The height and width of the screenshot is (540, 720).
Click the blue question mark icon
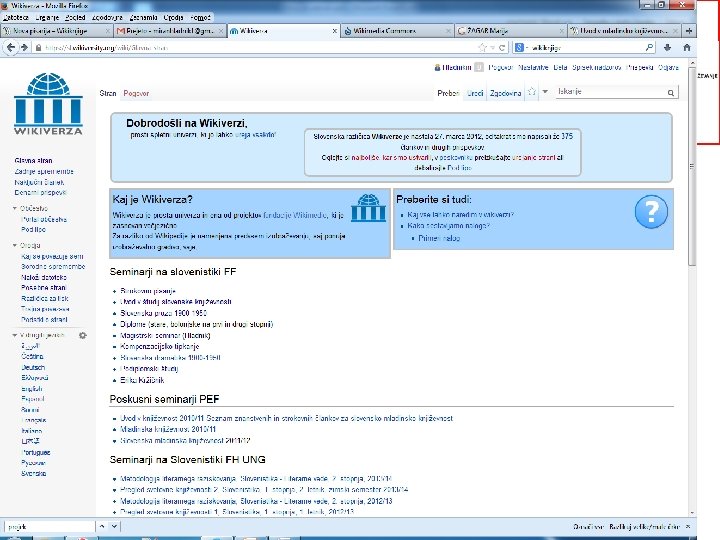point(651,211)
